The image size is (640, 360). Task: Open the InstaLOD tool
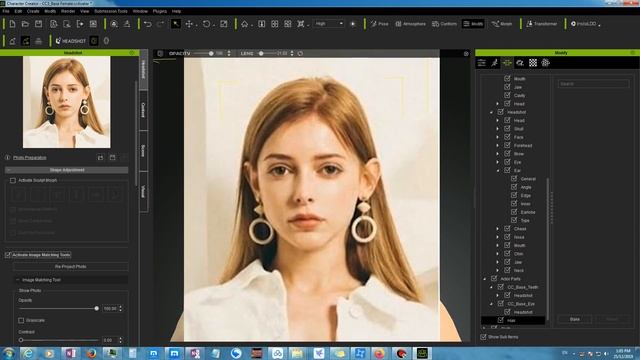(x=585, y=24)
